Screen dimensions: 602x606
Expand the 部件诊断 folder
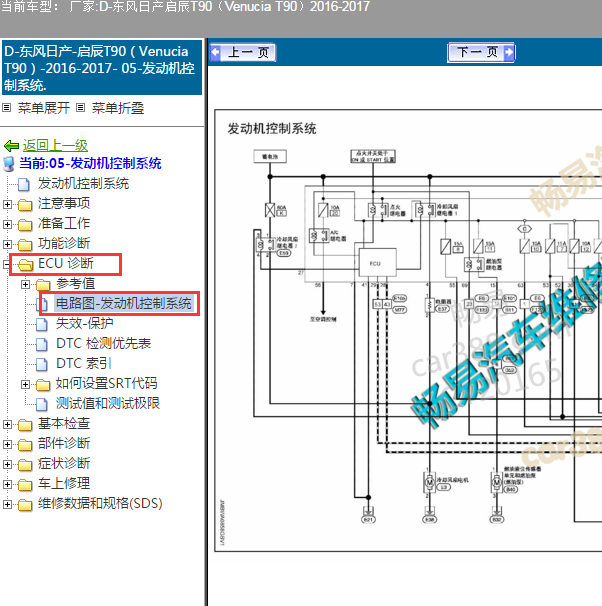(7, 445)
